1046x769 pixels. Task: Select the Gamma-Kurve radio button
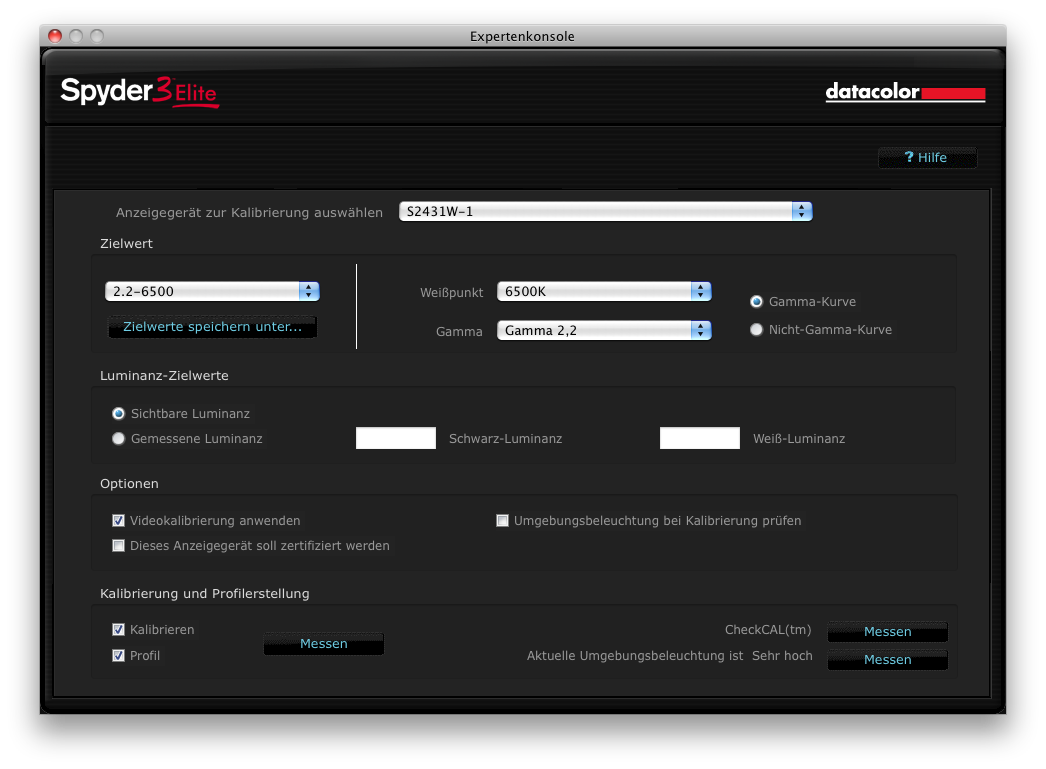[x=757, y=301]
